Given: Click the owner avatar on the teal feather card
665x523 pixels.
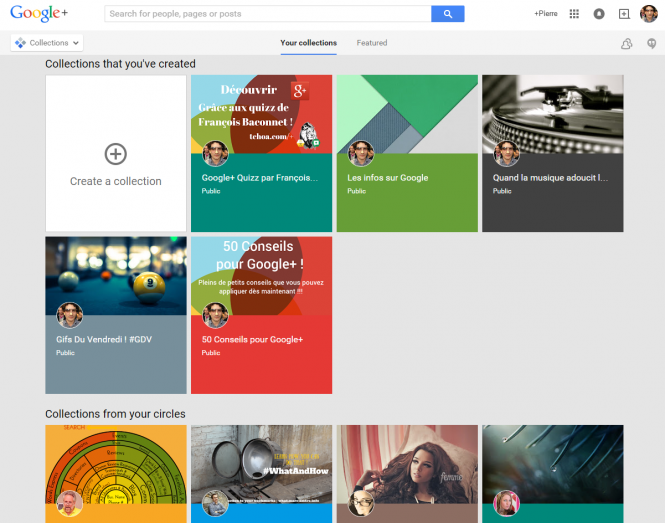Looking at the screenshot, I should tap(506, 503).
